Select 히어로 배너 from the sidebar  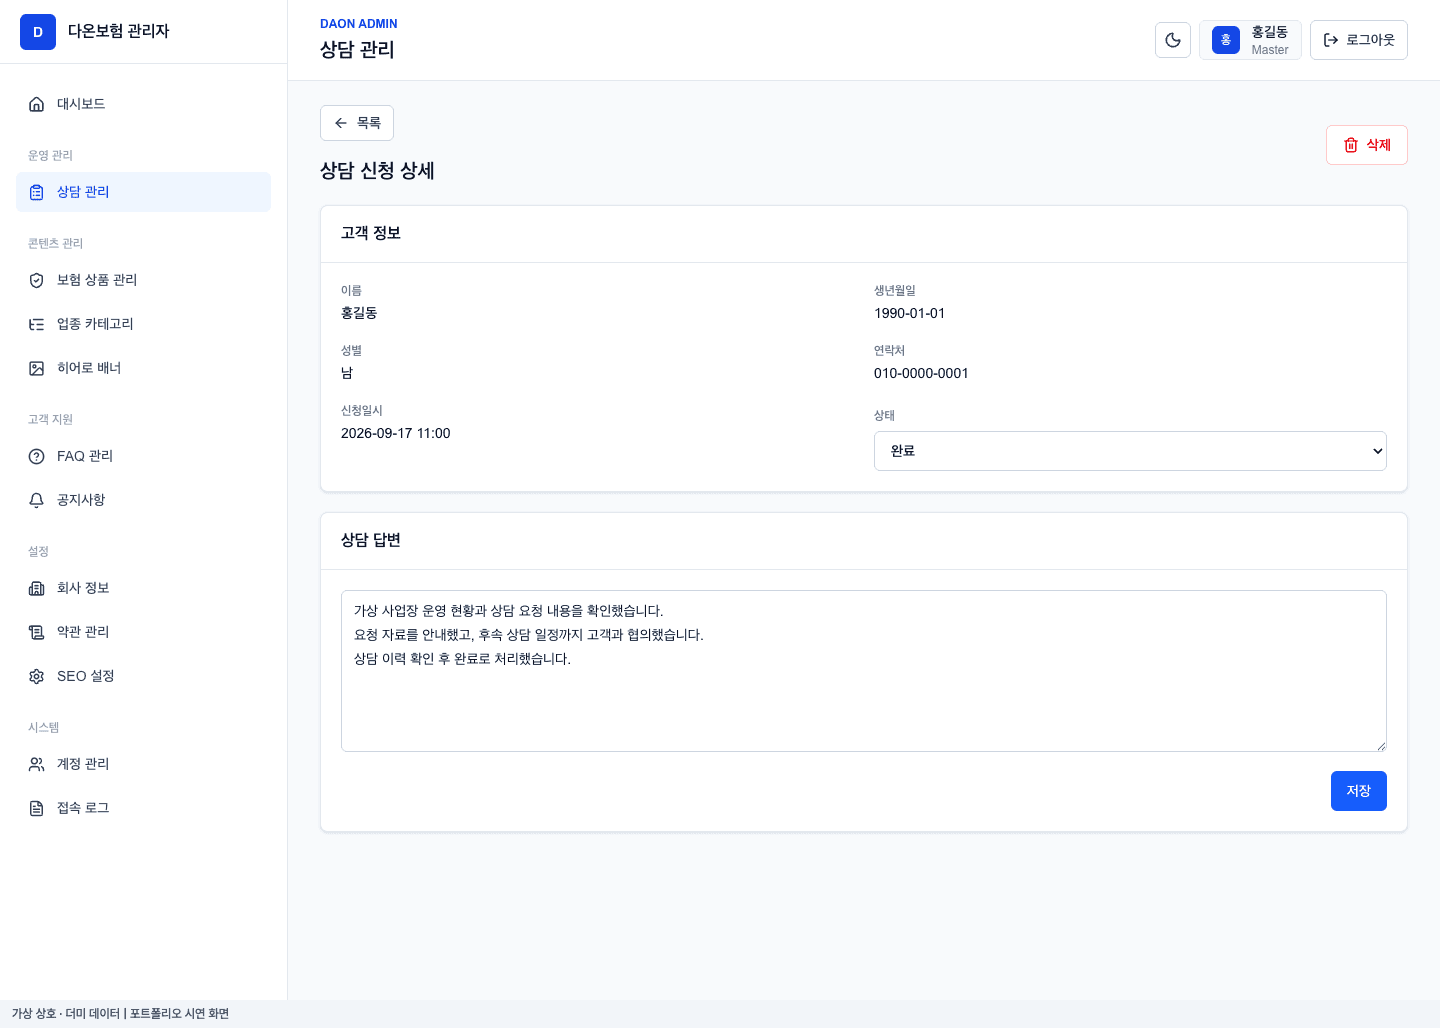click(143, 368)
